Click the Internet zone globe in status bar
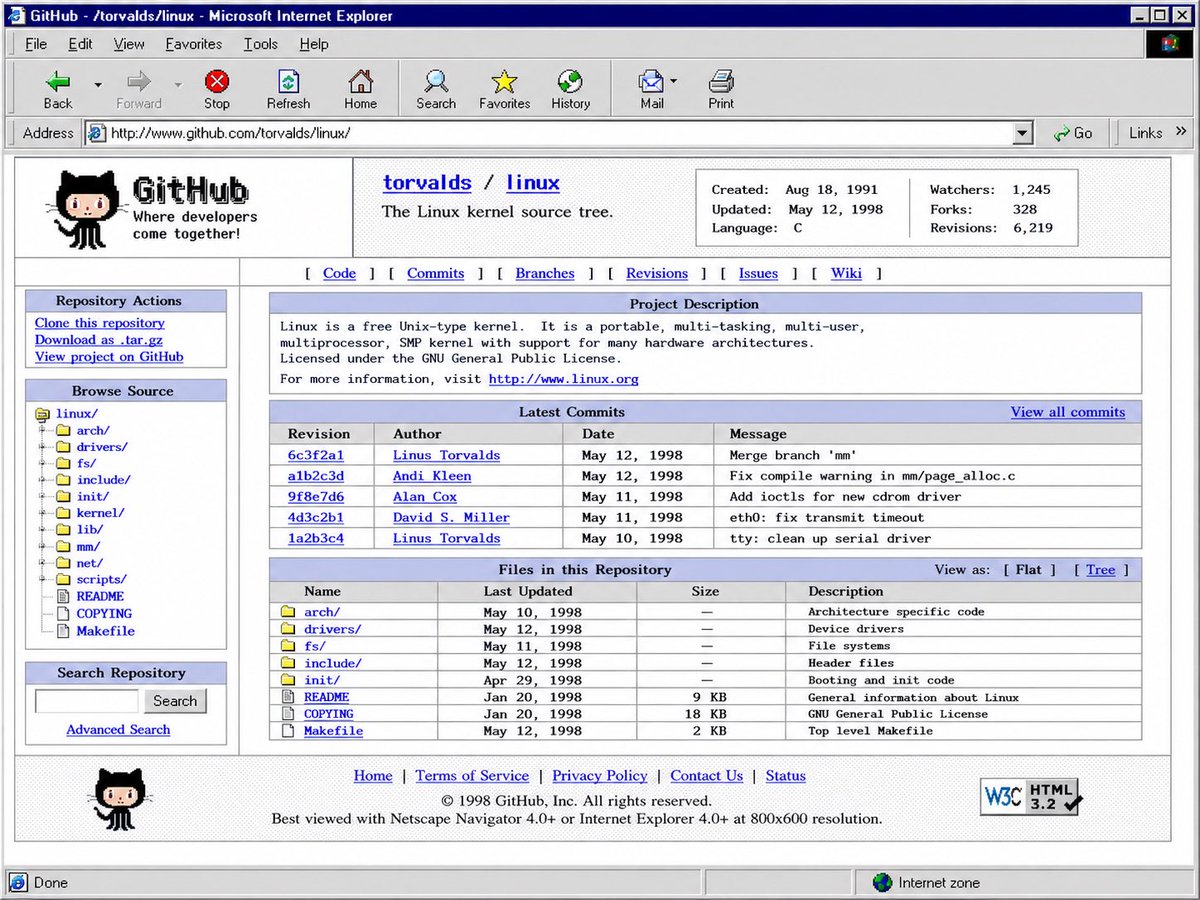Viewport: 1200px width, 900px height. pyautogui.click(x=882, y=882)
